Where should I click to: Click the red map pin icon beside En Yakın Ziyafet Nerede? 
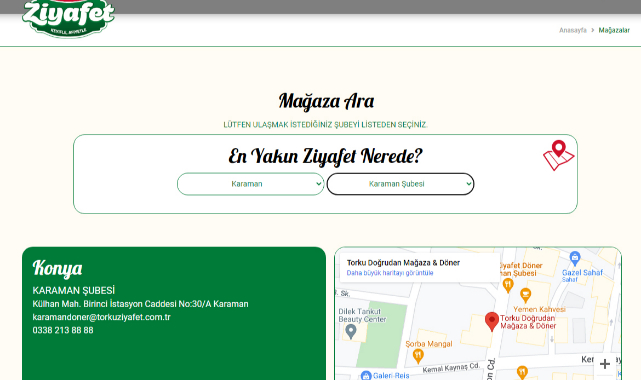click(558, 155)
